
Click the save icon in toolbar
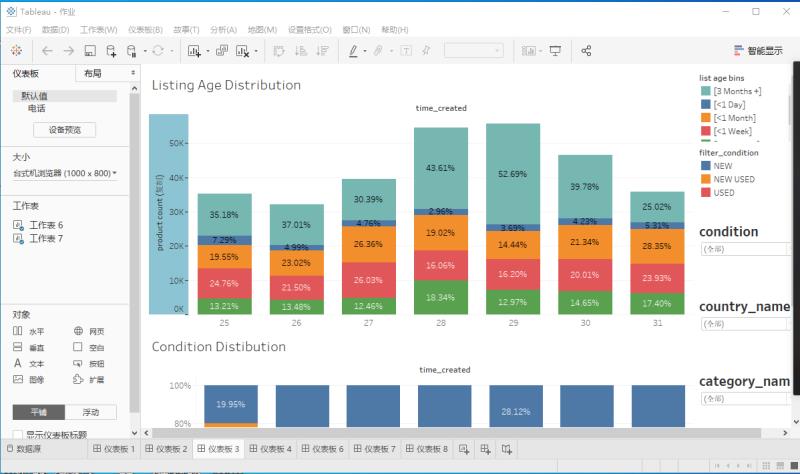point(90,51)
